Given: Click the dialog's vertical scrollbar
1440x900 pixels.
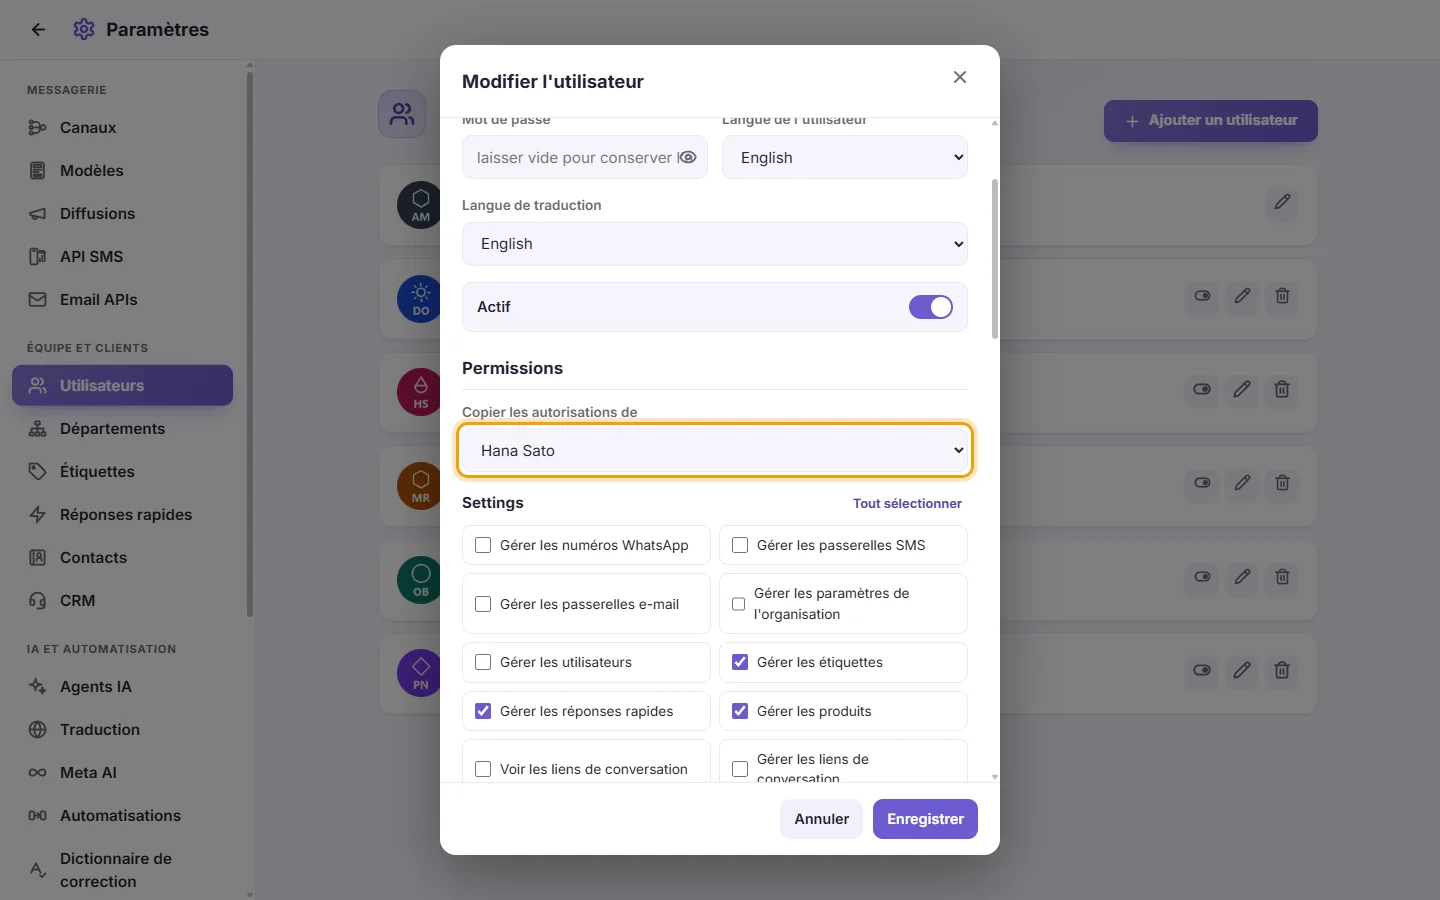Looking at the screenshot, I should click(994, 259).
